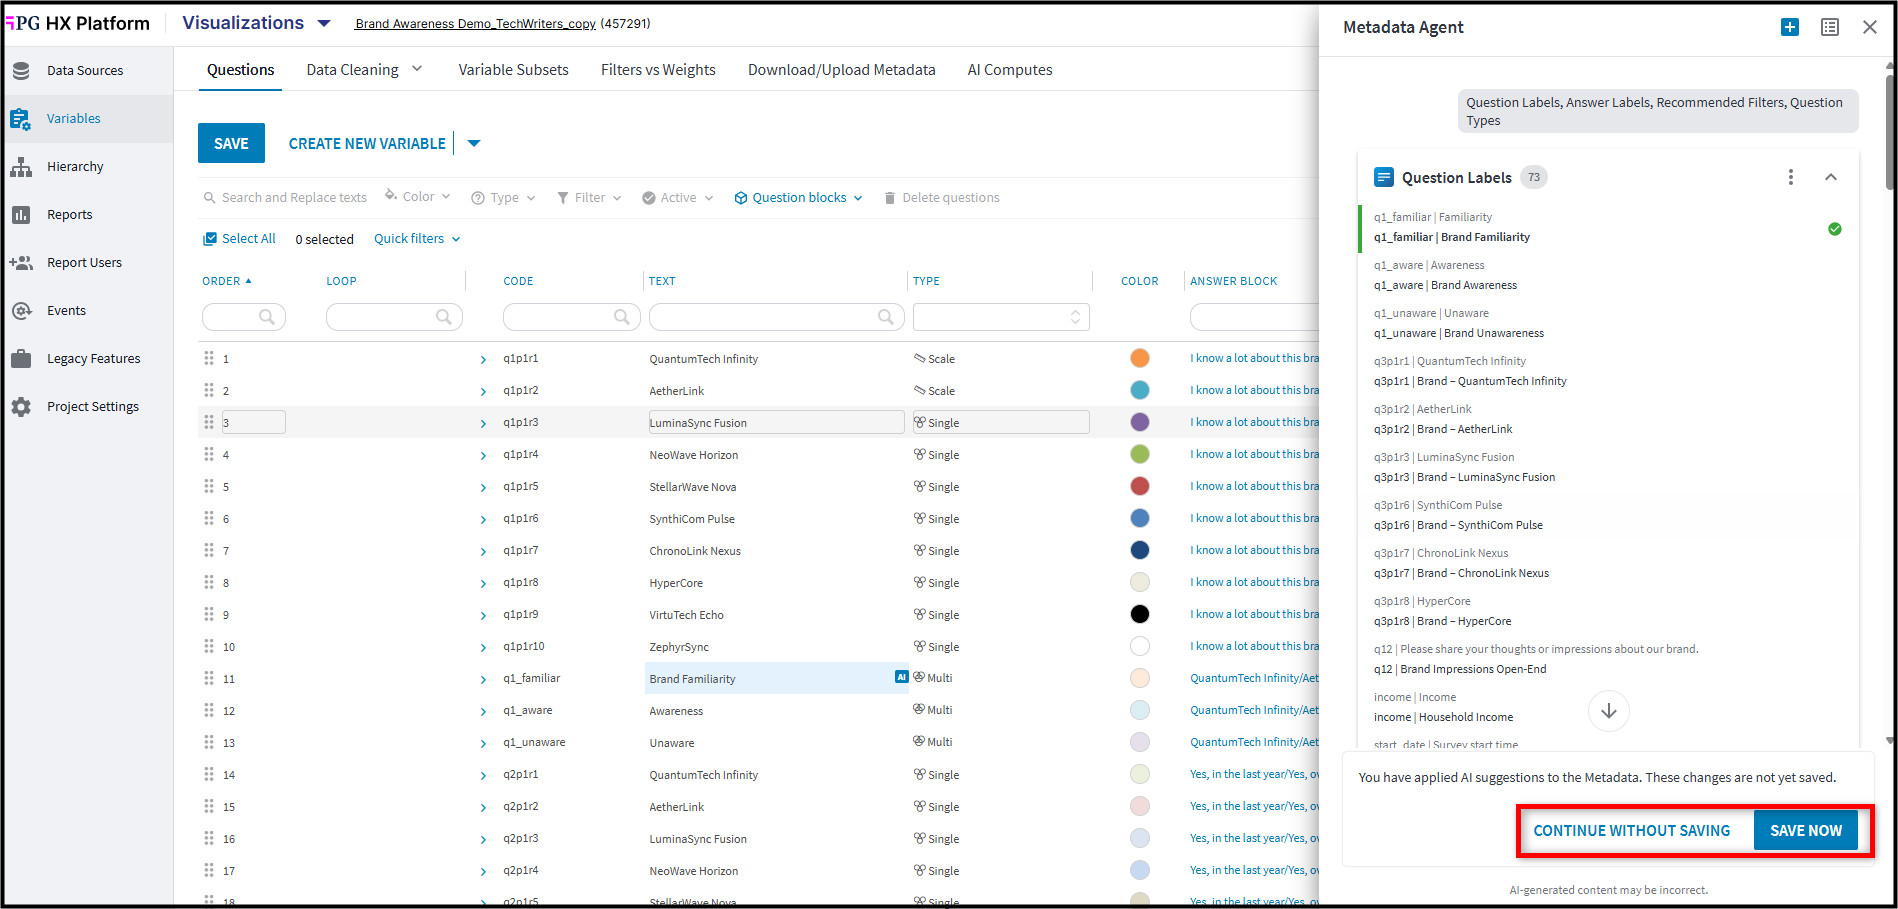This screenshot has height=909, width=1898.
Task: Open the Create New Variable dropdown arrow
Action: (474, 143)
